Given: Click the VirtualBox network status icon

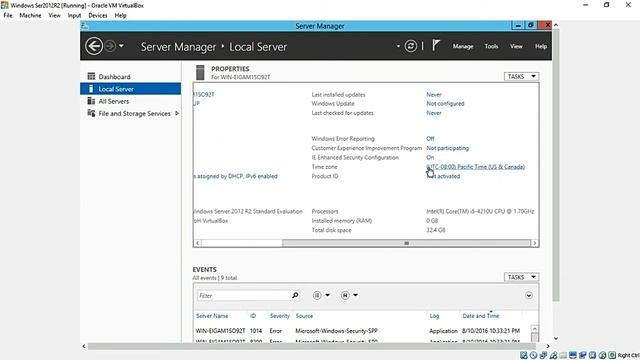Looking at the screenshot, I should (x=543, y=355).
